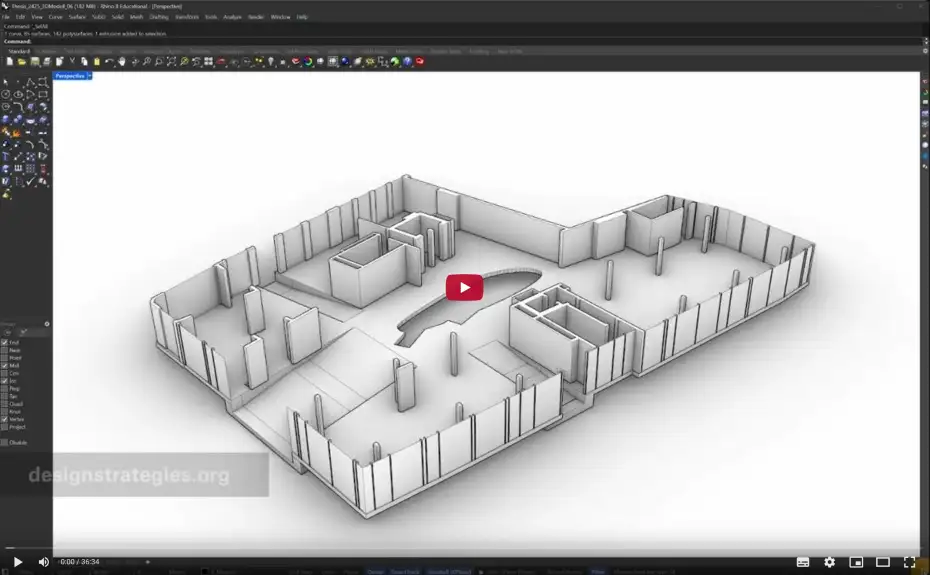Play the video from the bottom control bar
930x575 pixels.
[x=18, y=561]
